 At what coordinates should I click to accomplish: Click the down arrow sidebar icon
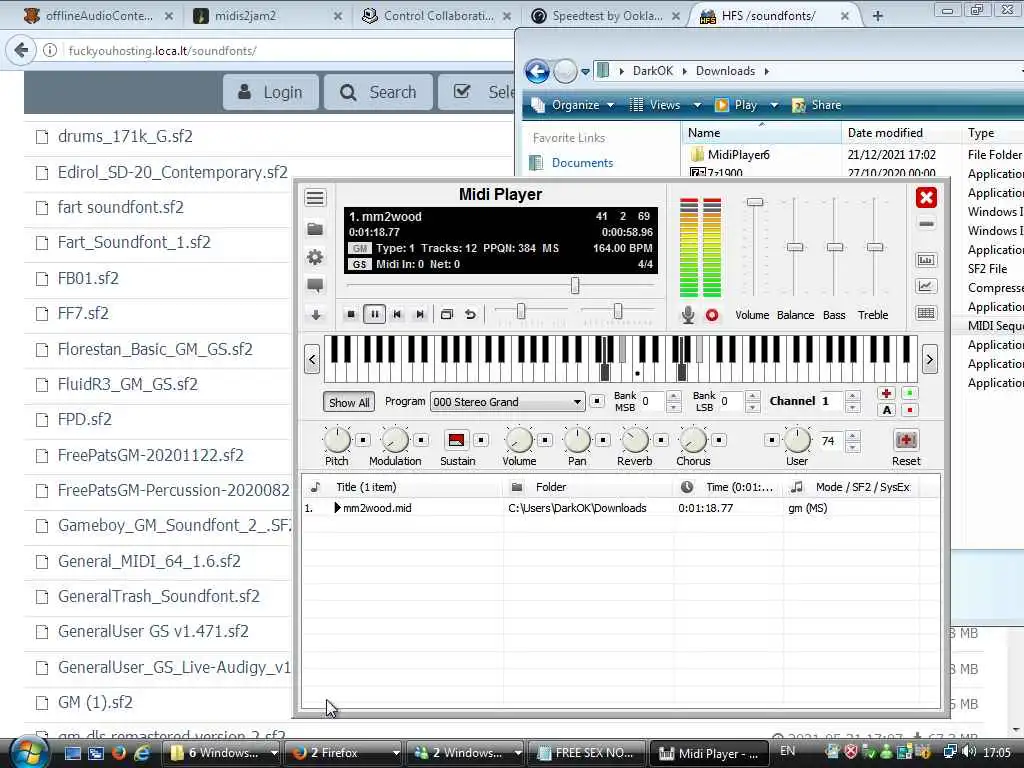point(315,315)
